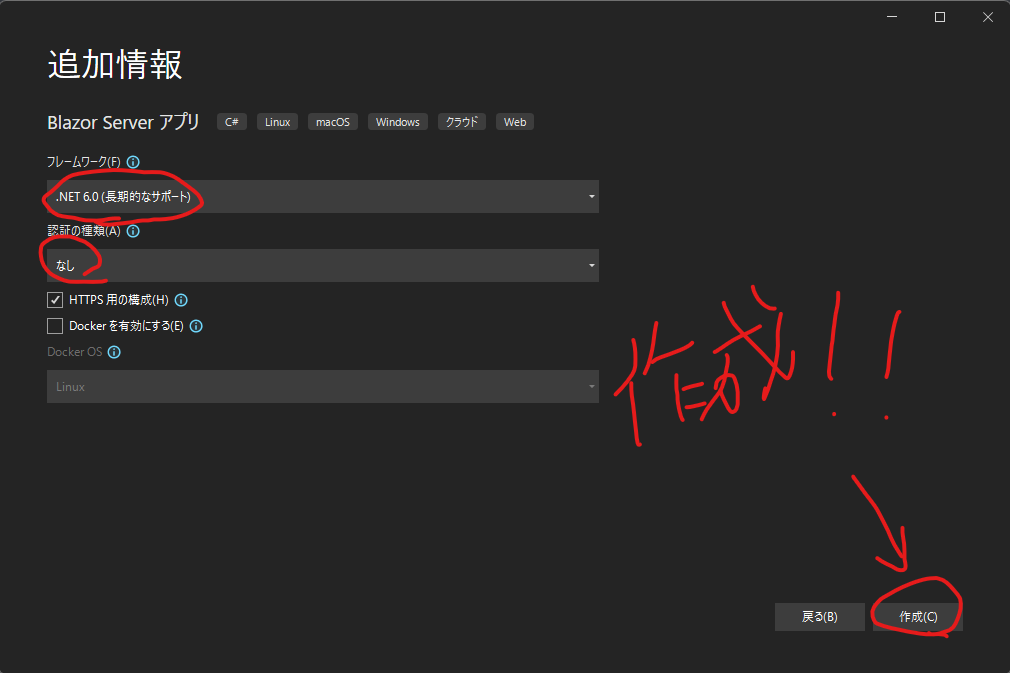Maximize the dialog window

940,17
